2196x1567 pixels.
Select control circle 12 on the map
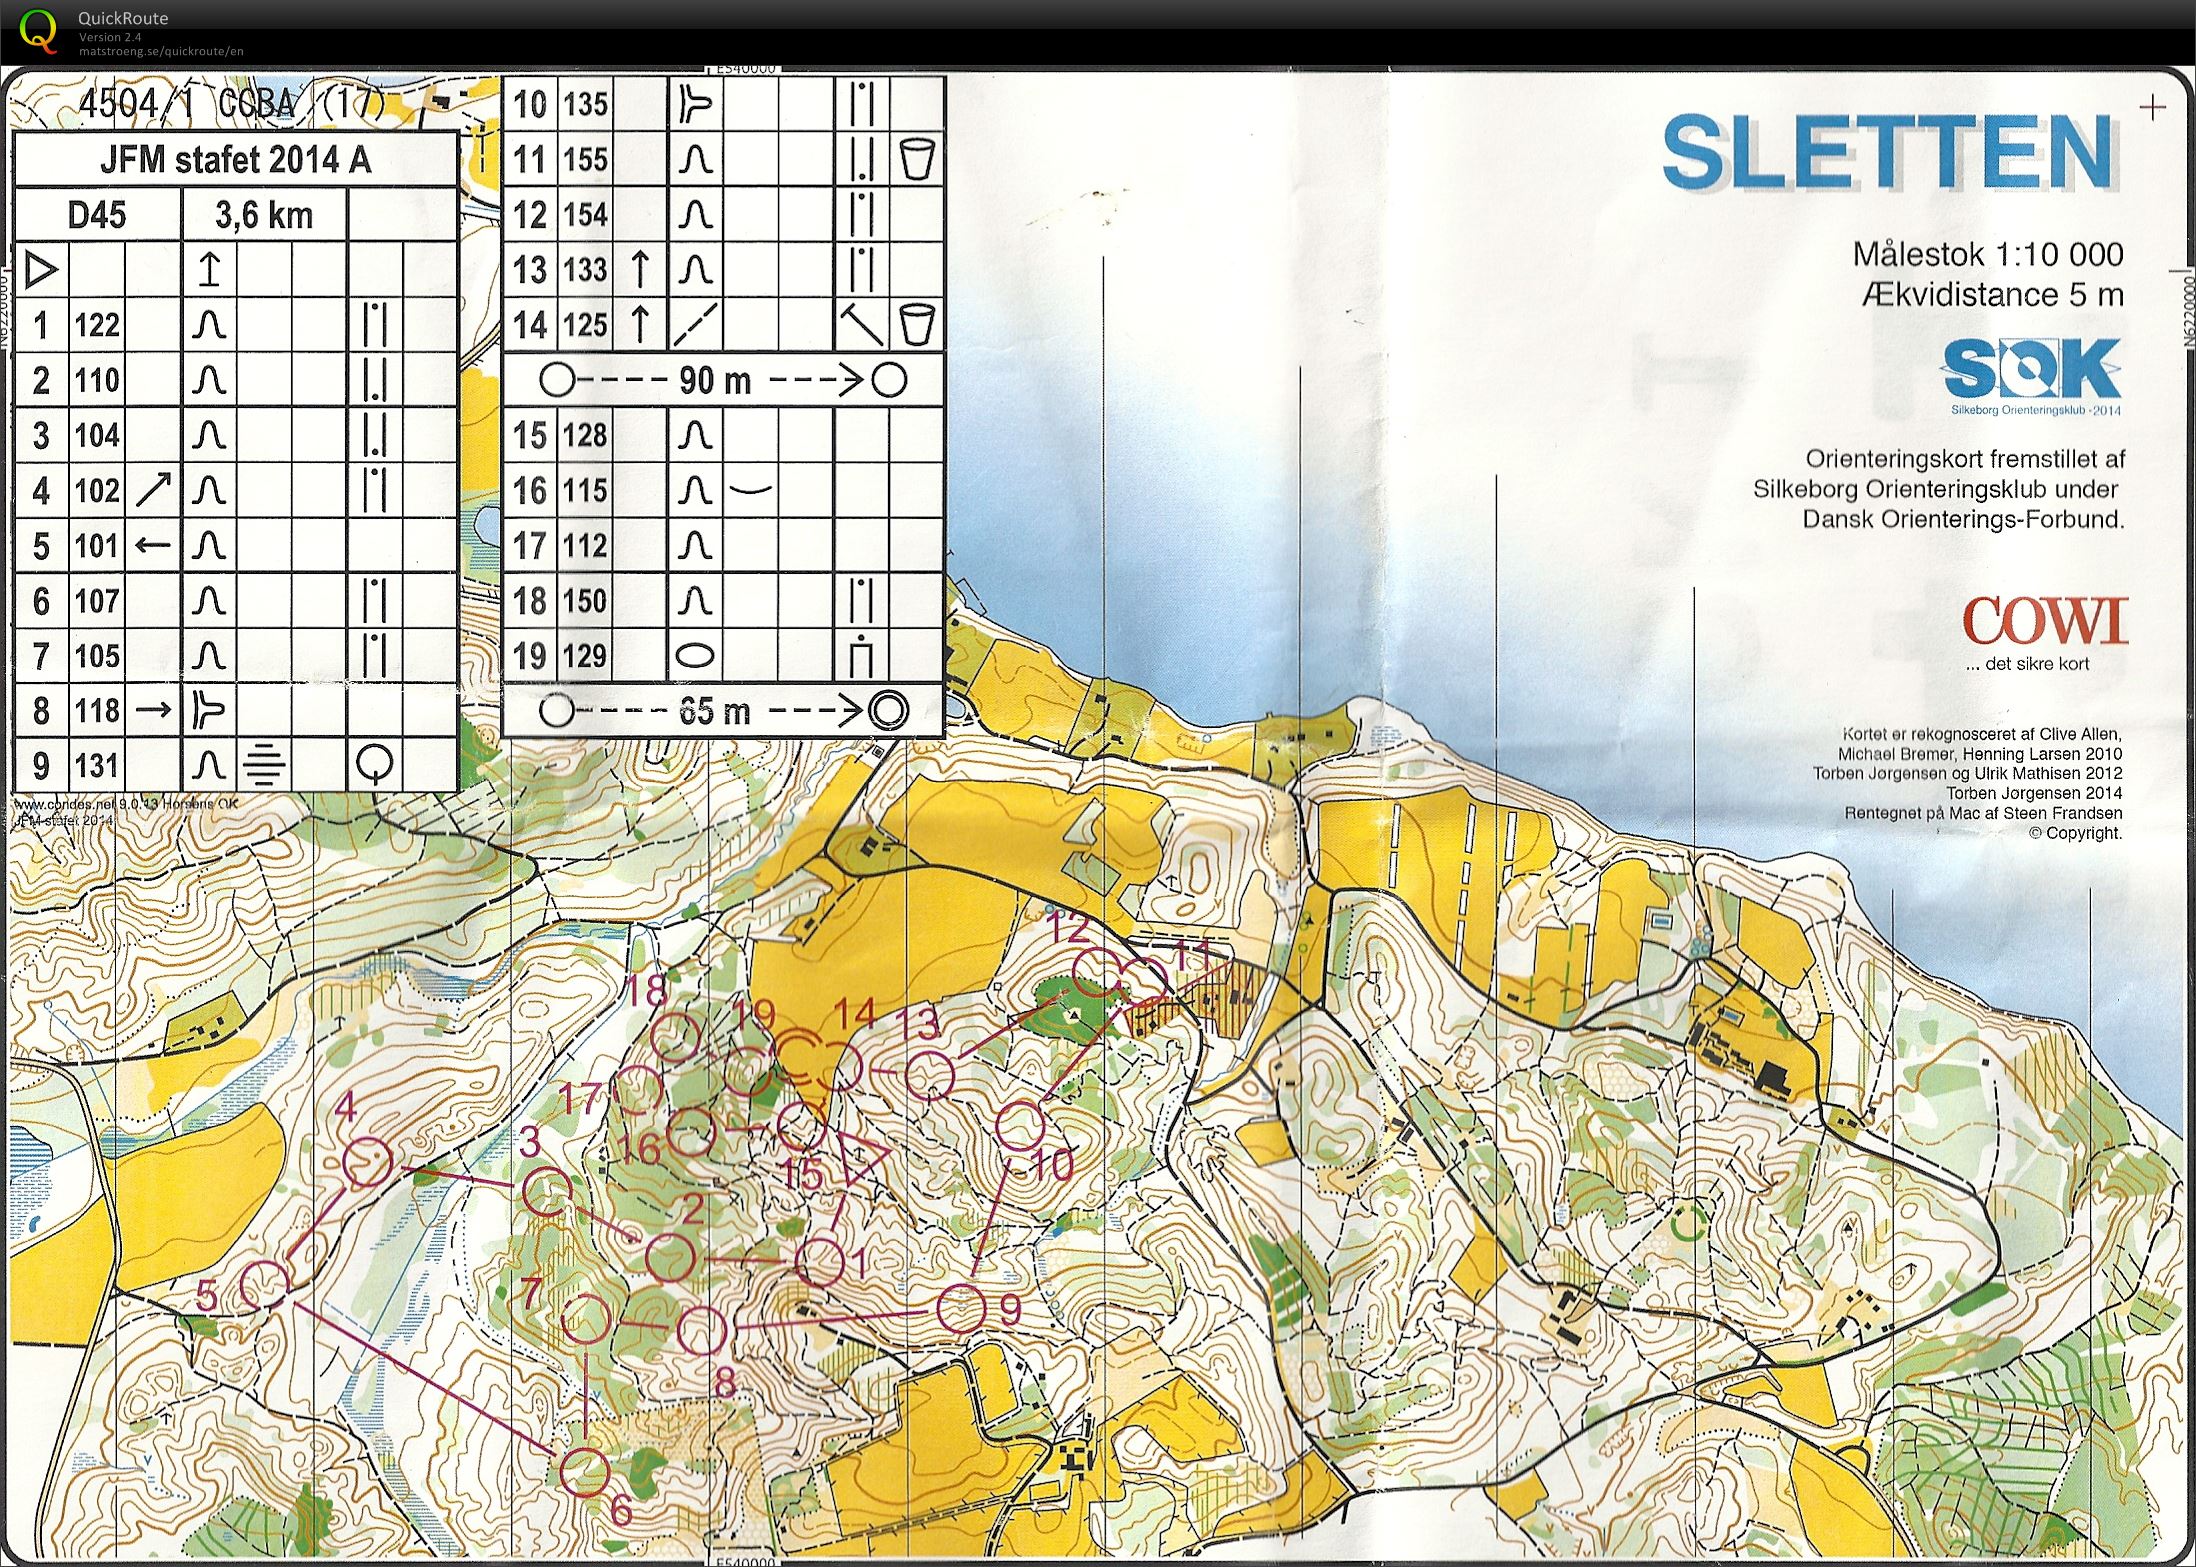click(1096, 970)
